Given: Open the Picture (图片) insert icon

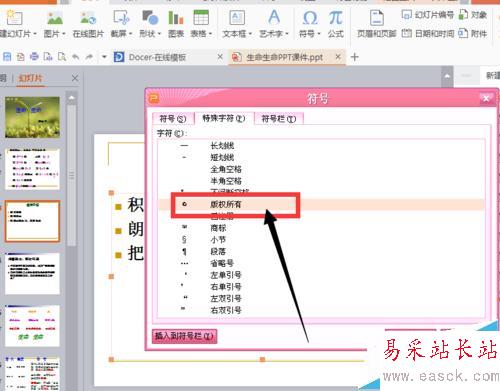Looking at the screenshot, I should point(55,18).
